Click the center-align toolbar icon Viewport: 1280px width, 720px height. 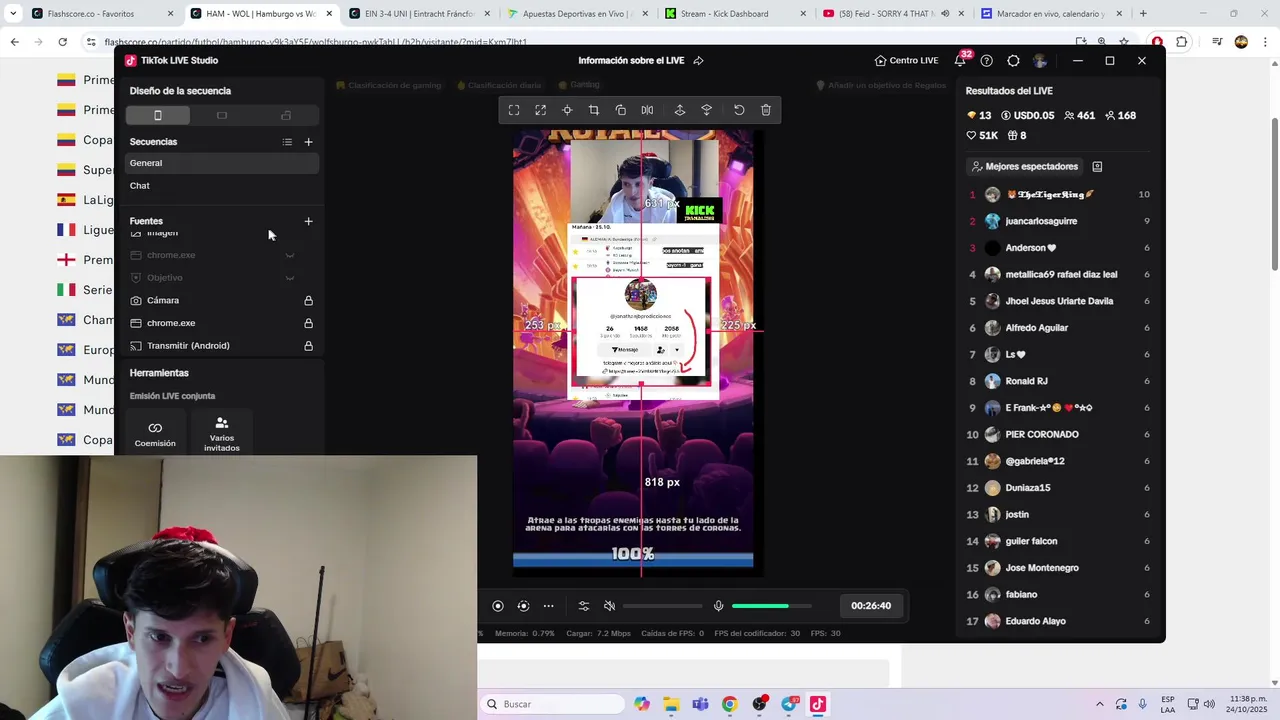click(x=567, y=110)
